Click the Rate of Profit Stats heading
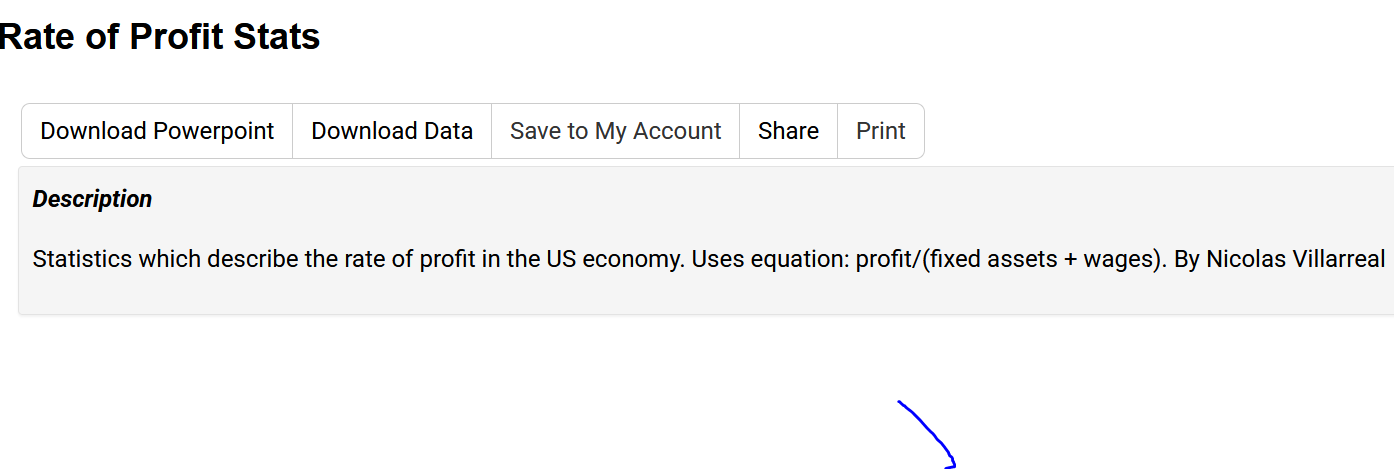The image size is (1394, 469). [x=160, y=37]
